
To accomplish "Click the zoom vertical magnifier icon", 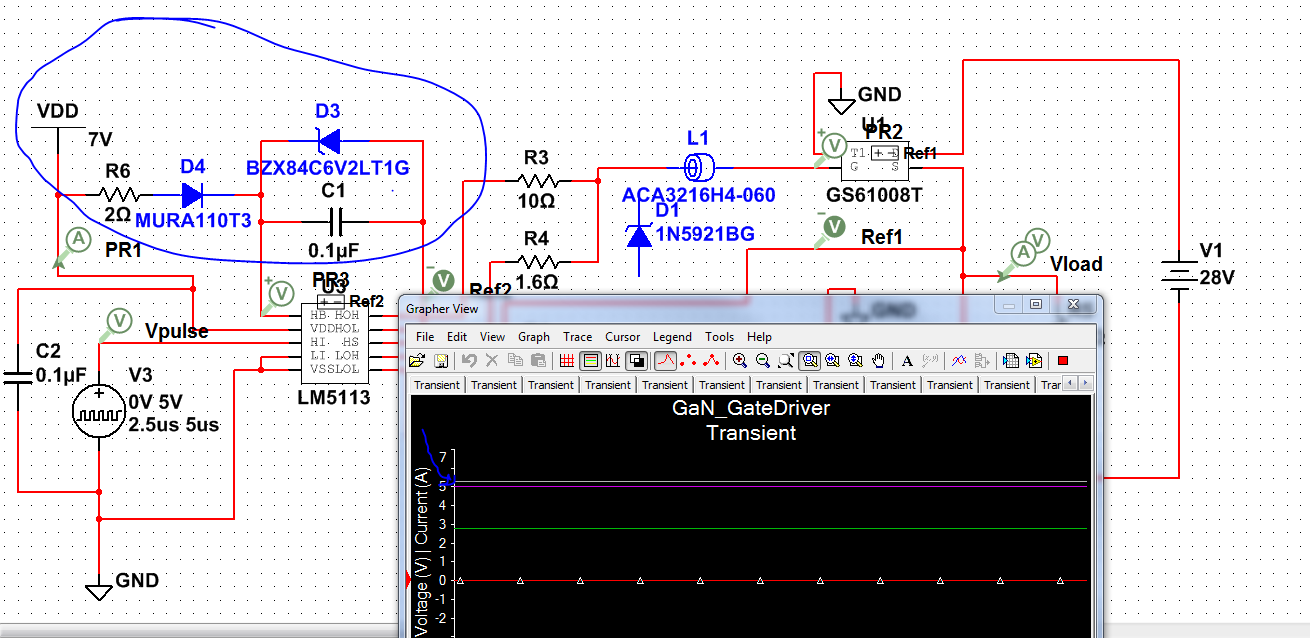I will click(854, 360).
